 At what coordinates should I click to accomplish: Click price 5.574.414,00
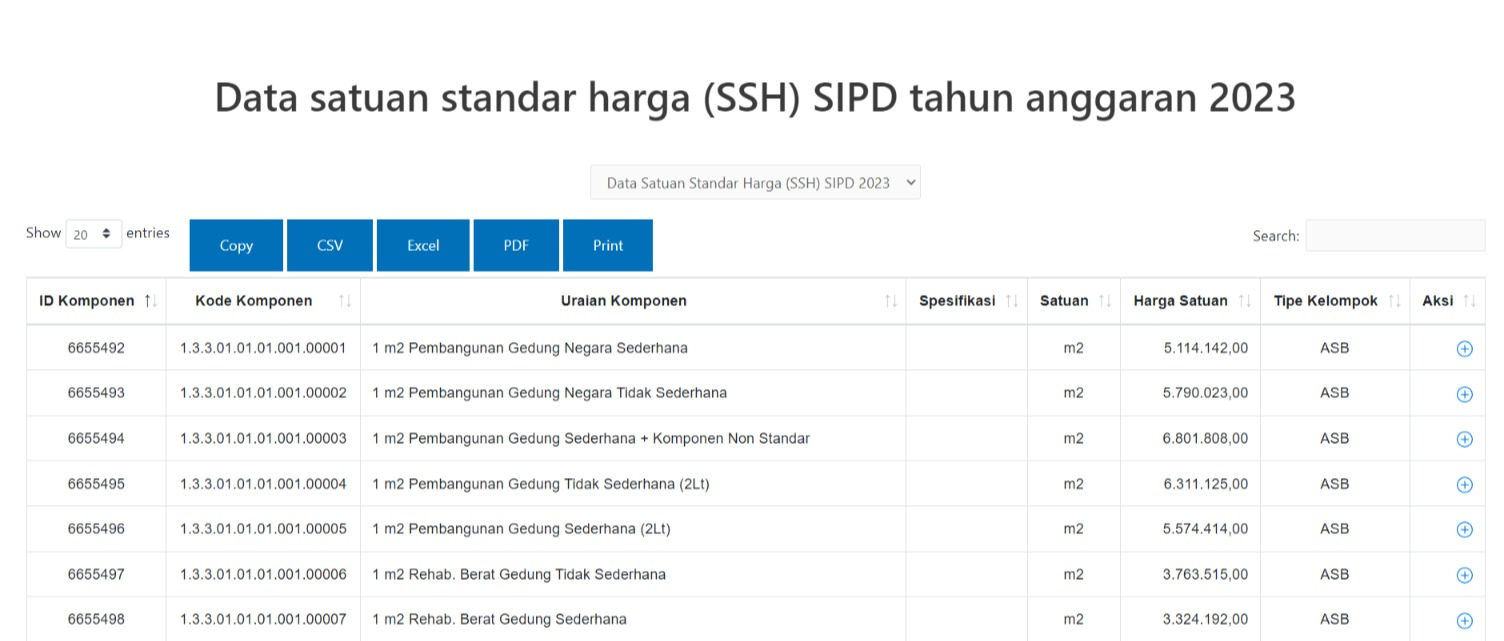(1205, 529)
